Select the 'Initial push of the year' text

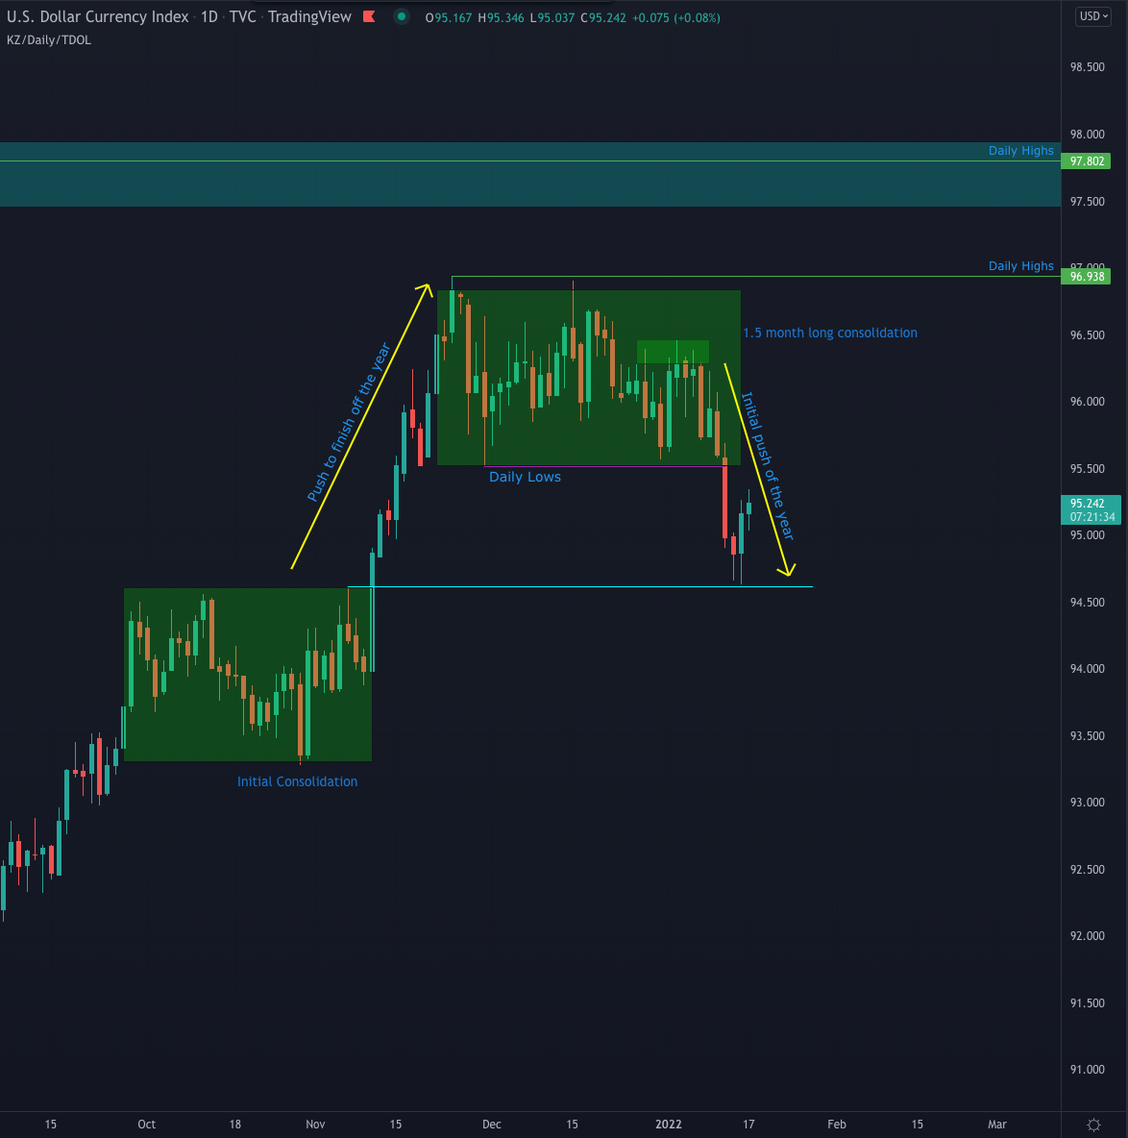point(767,467)
